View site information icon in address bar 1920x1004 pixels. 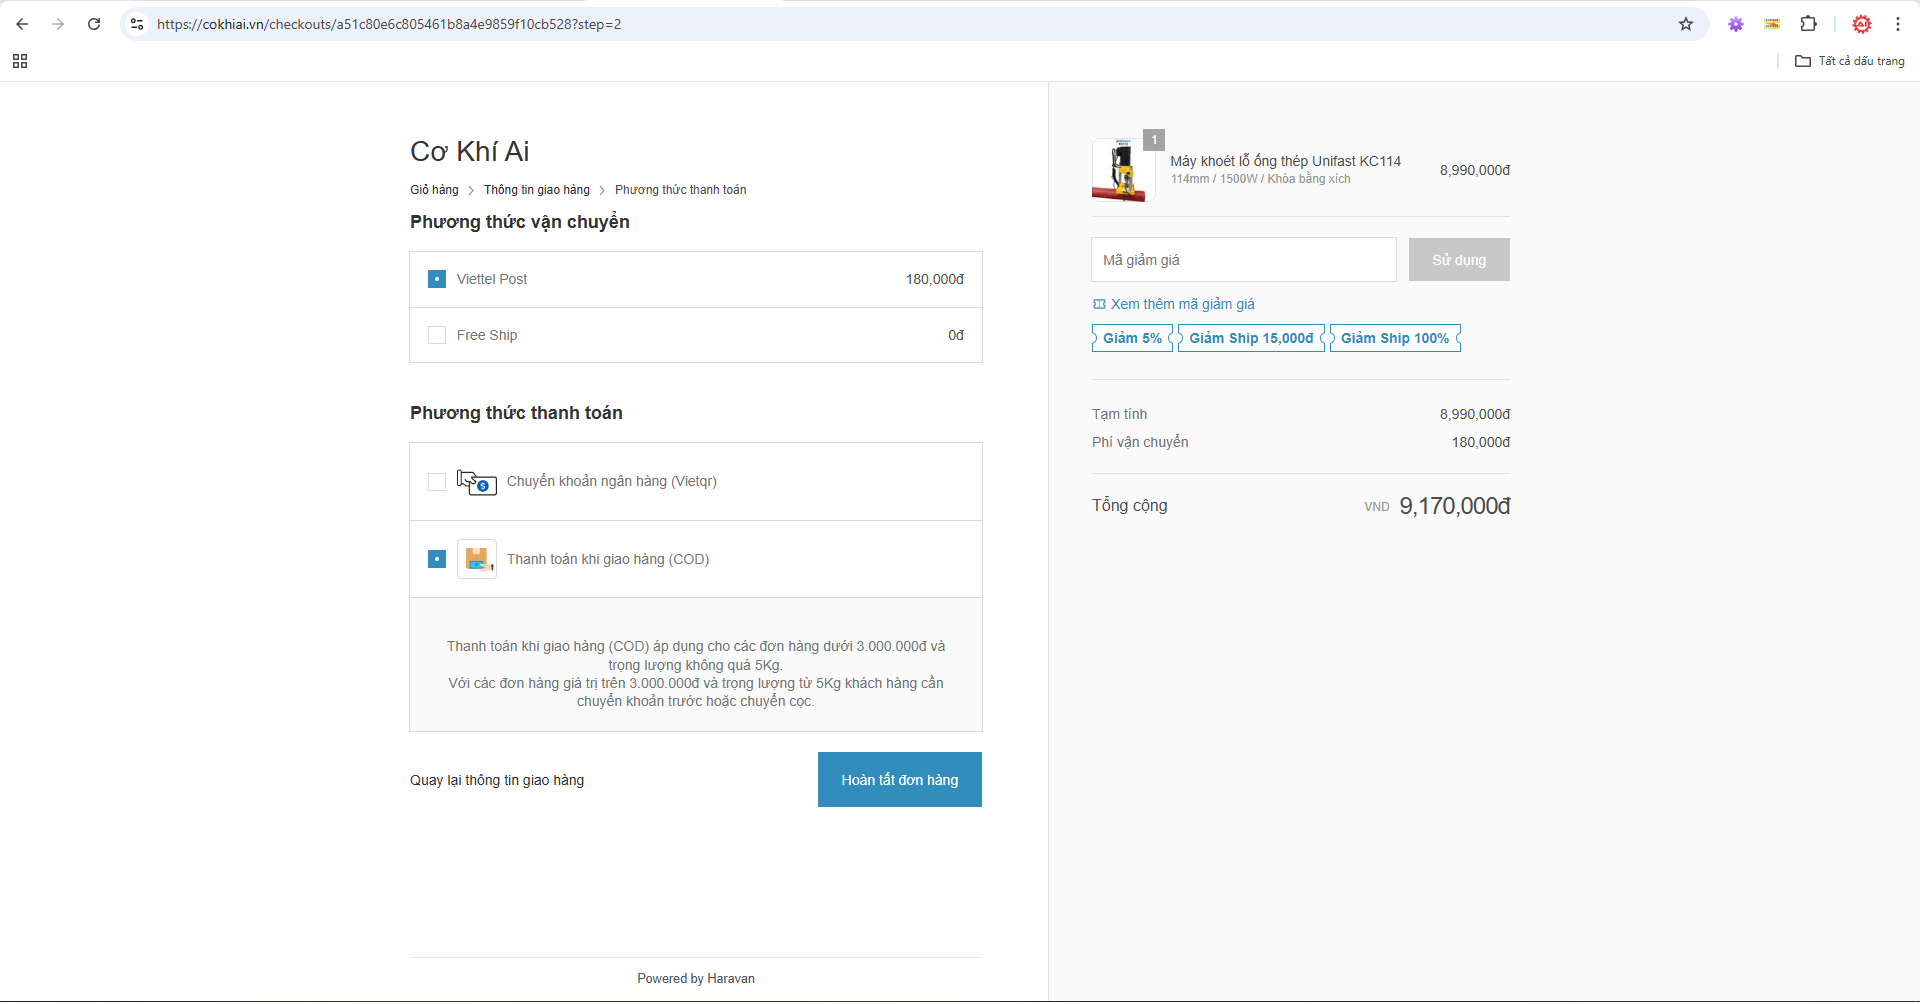(x=137, y=24)
